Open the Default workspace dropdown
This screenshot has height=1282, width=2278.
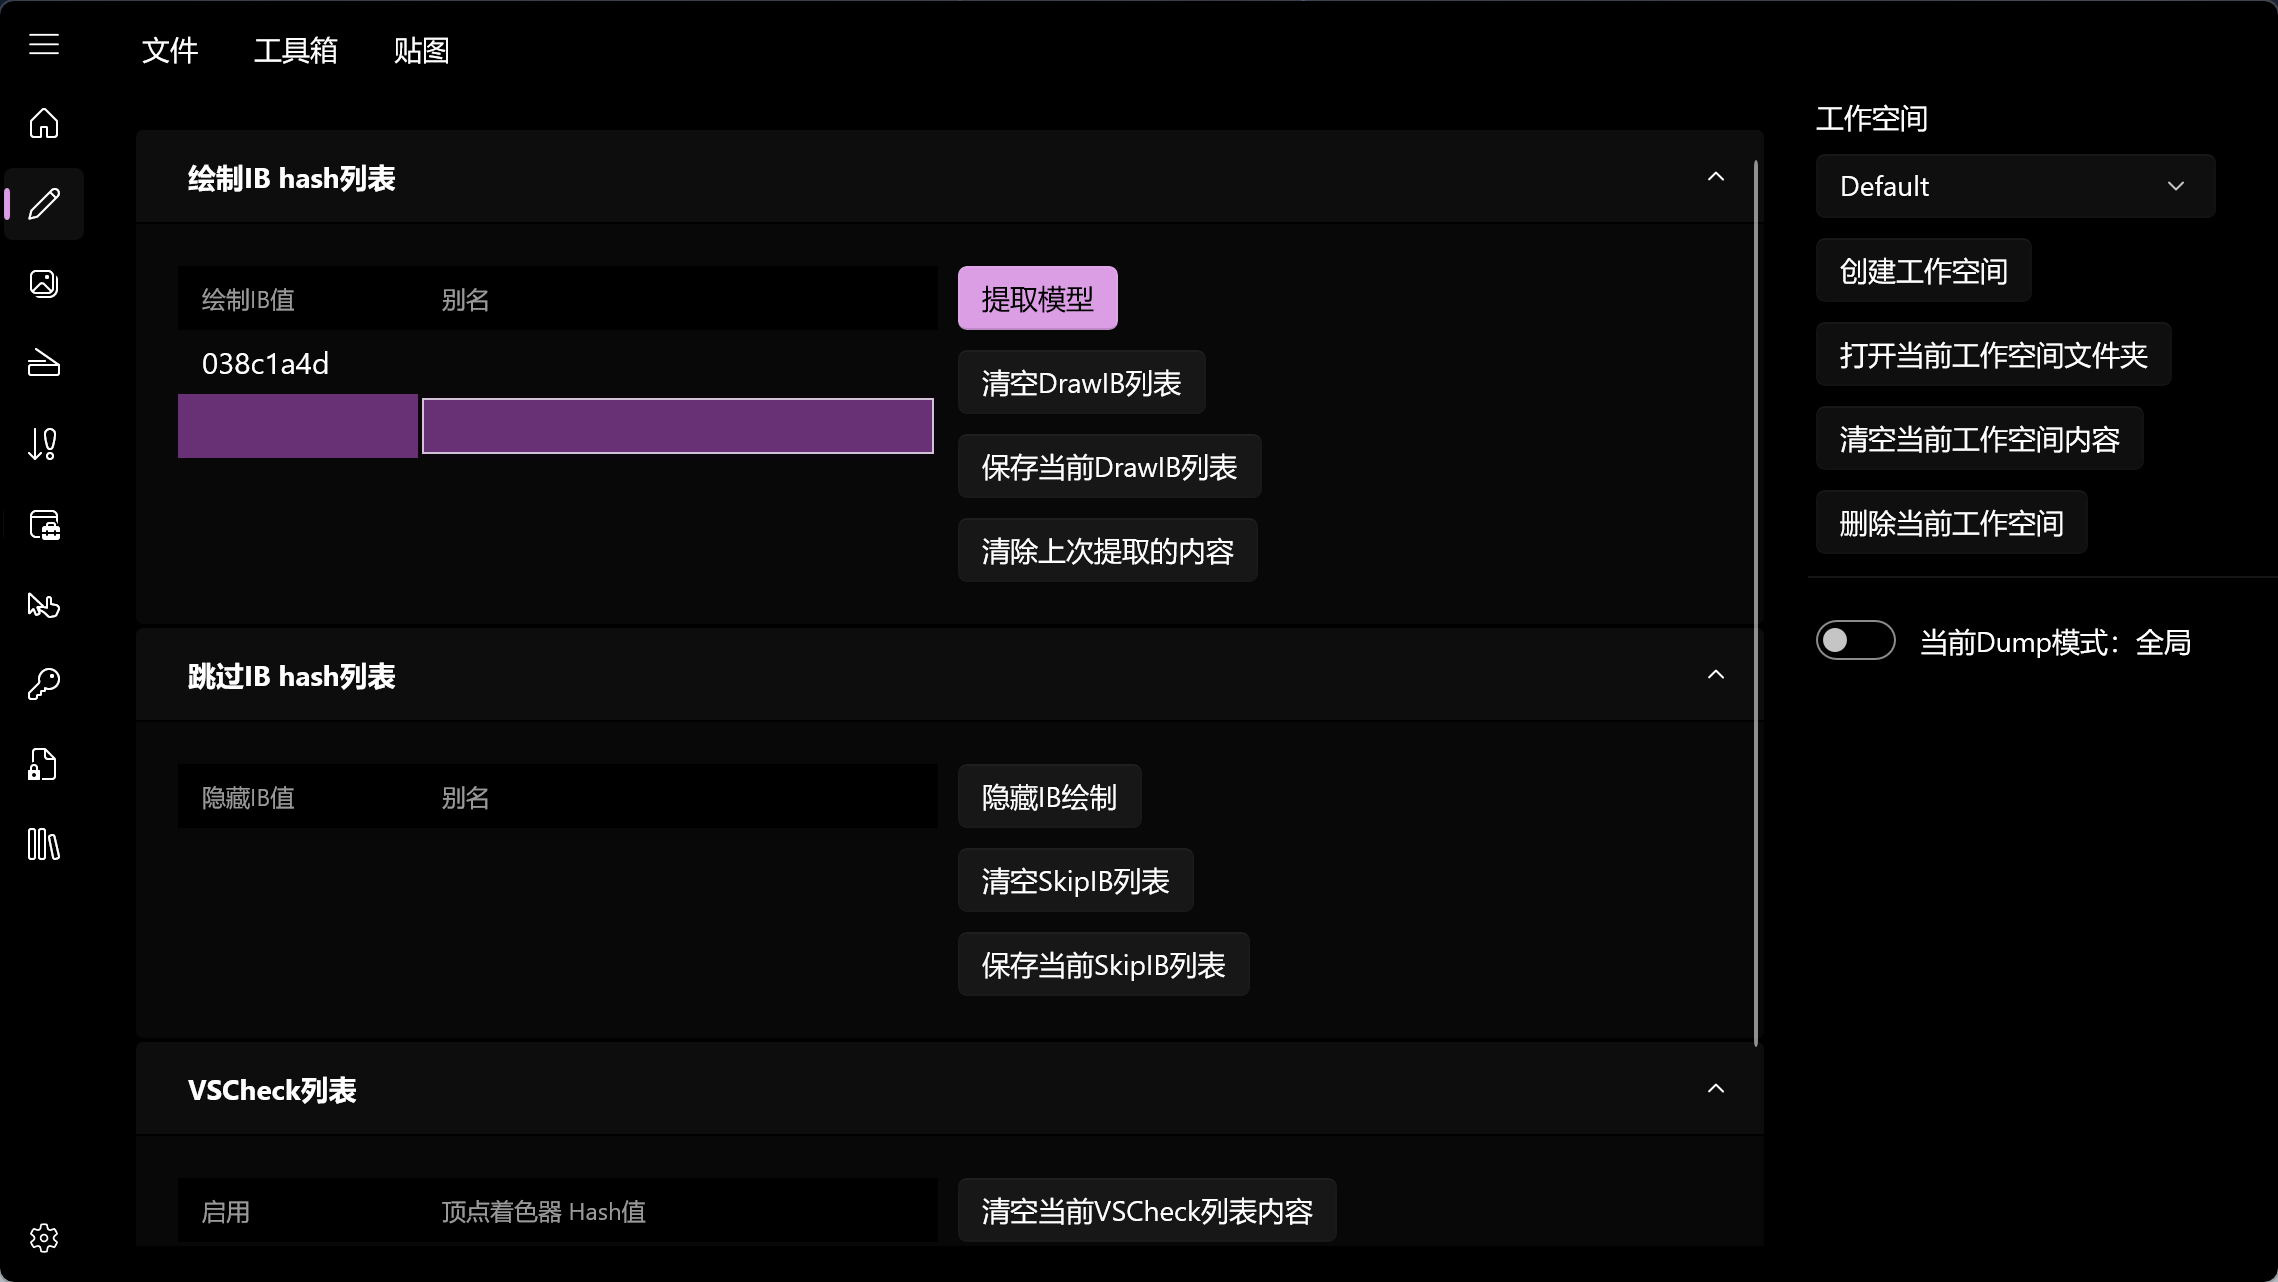(2014, 186)
